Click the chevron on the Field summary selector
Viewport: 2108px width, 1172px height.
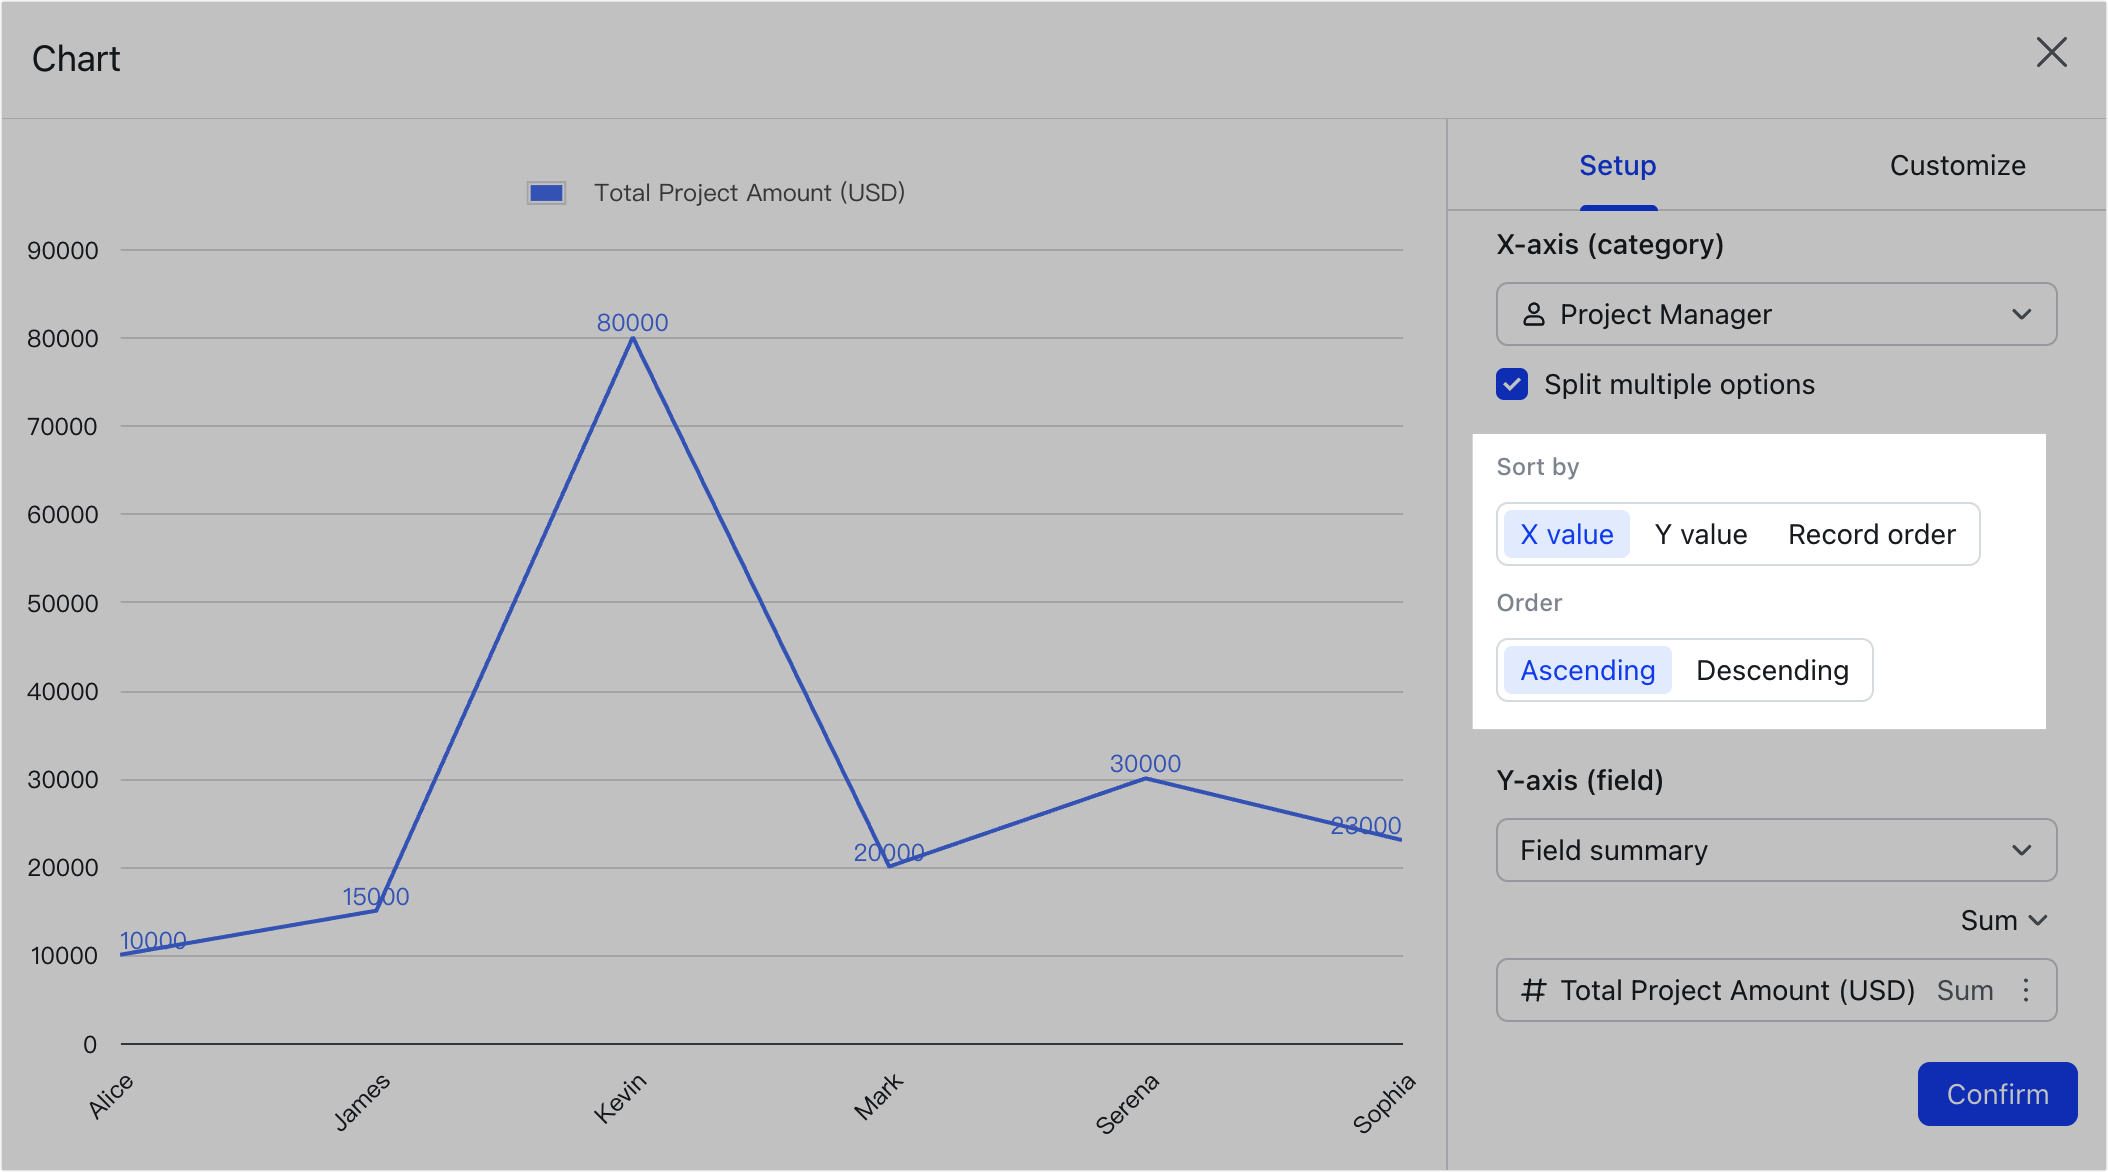click(2024, 850)
